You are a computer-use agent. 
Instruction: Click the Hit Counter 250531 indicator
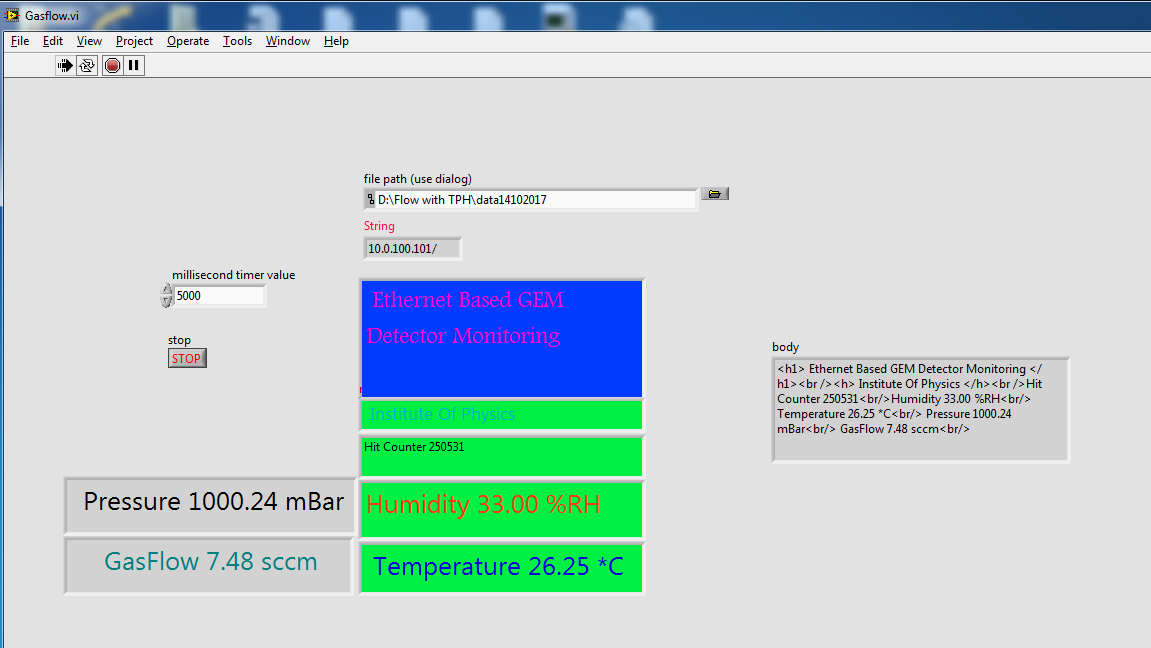tap(502, 456)
